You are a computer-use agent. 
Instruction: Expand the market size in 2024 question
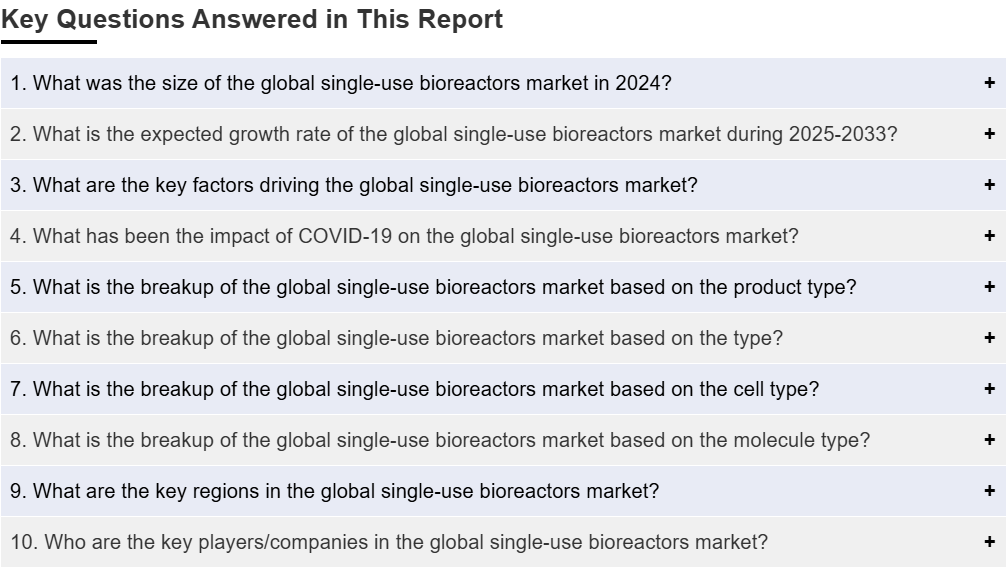503,83
